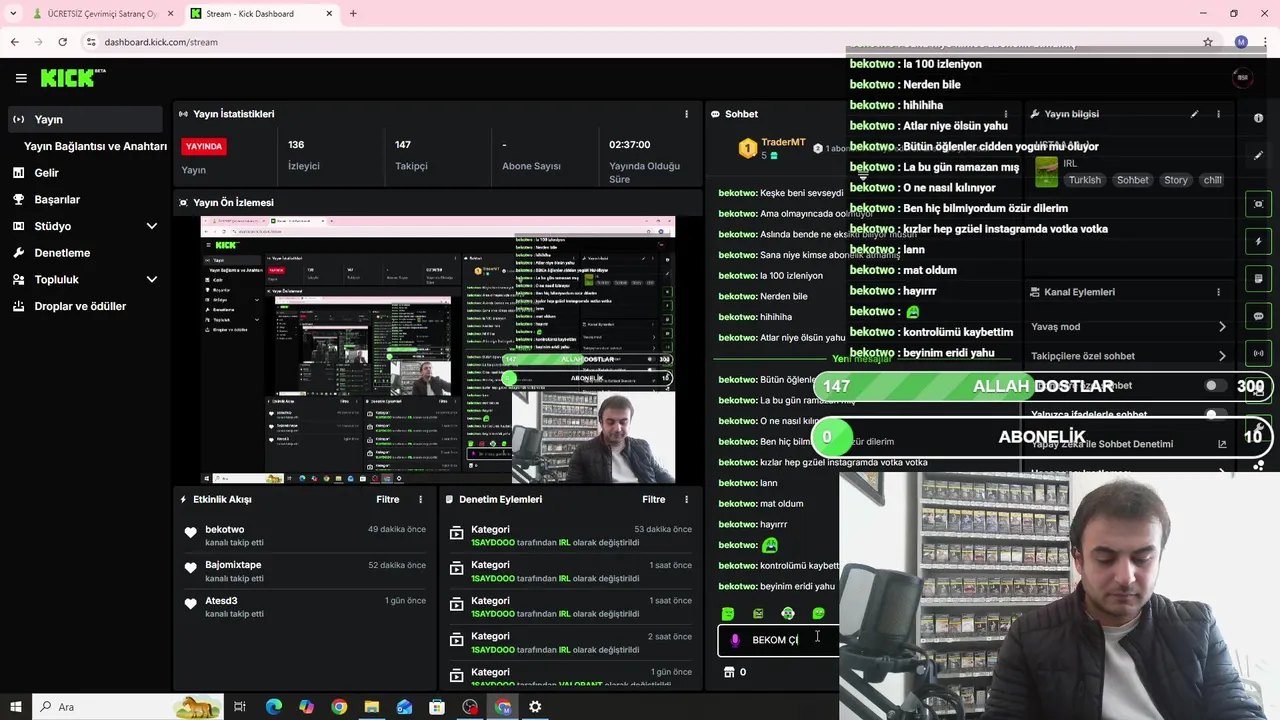Click the purple microphone icon in chat box

(x=735, y=640)
